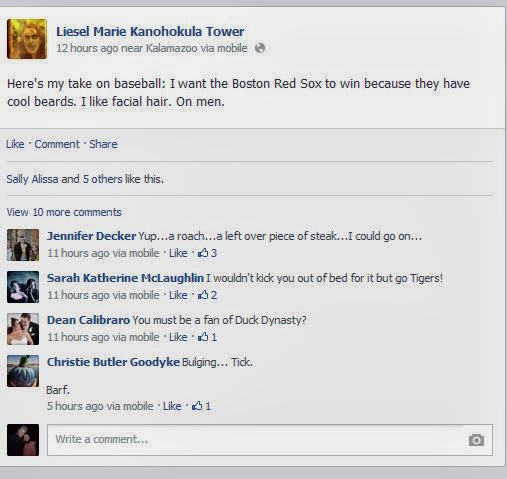Click the camera attach-photo icon
The image size is (507, 479).
point(476,440)
